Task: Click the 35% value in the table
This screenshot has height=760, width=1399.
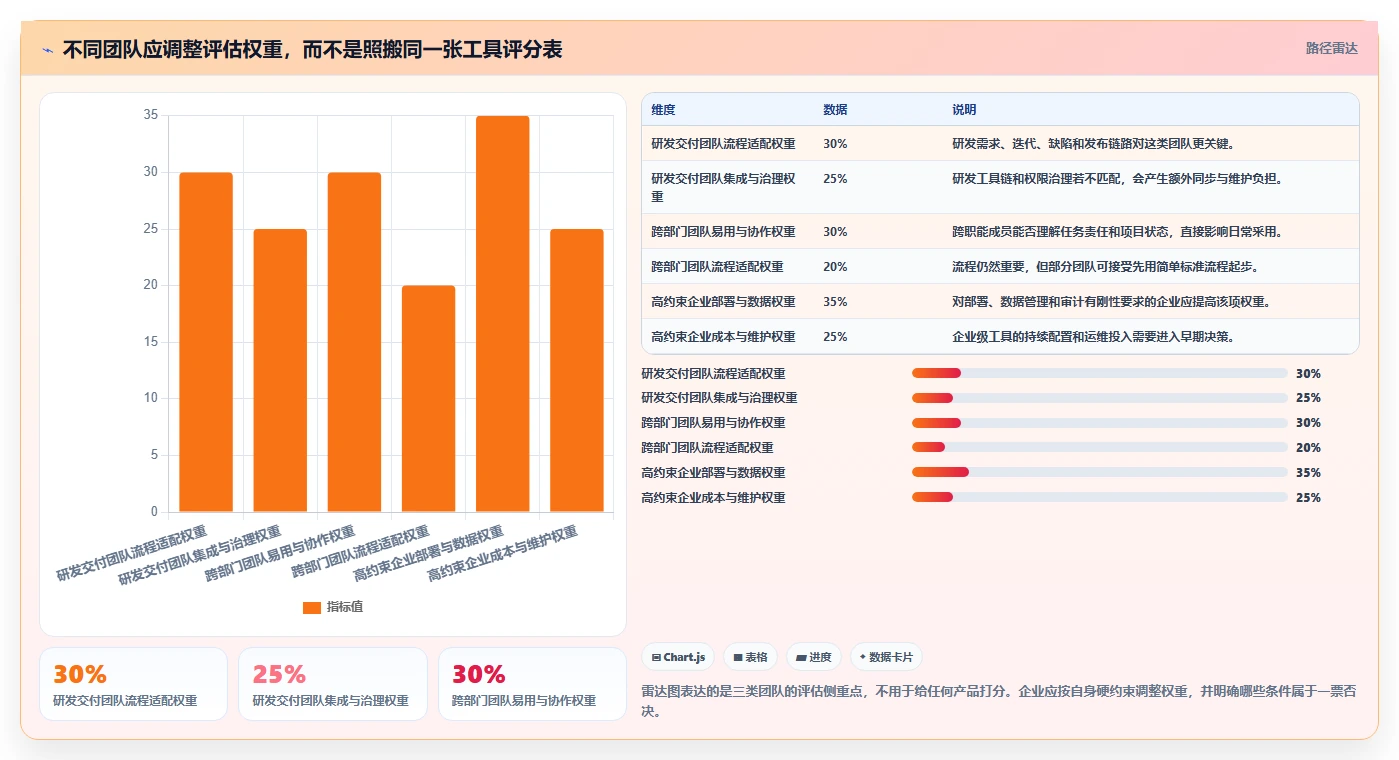Action: click(835, 302)
